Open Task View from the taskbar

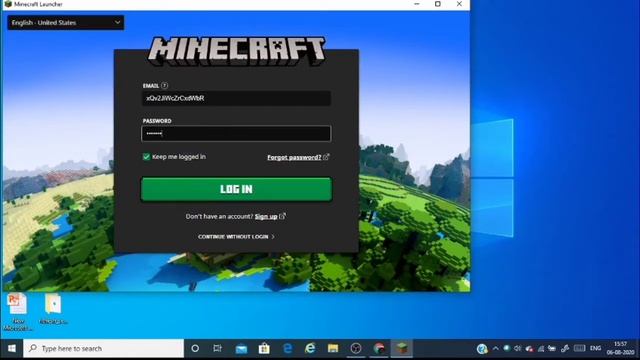tap(218, 348)
